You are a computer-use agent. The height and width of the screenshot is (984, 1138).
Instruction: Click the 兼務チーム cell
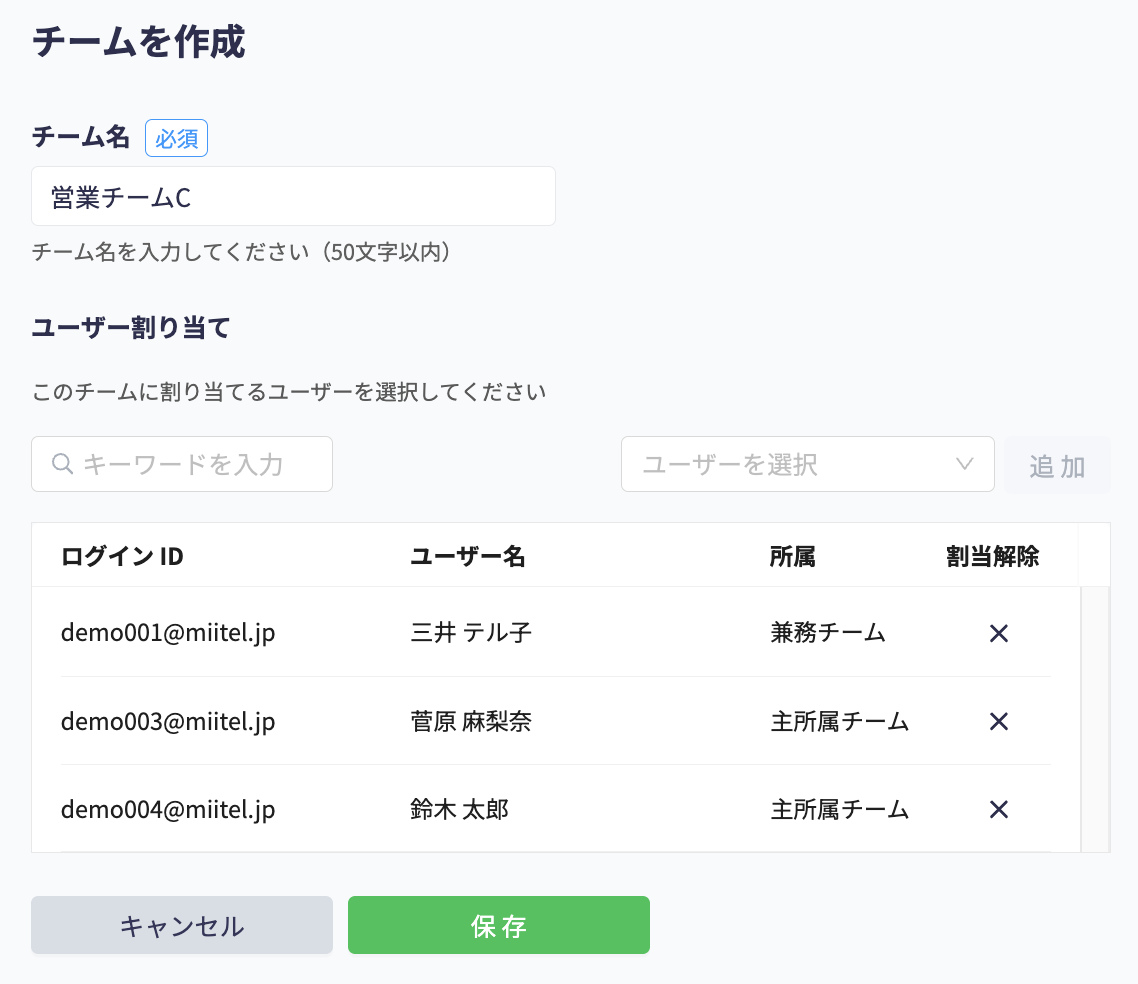tap(827, 633)
